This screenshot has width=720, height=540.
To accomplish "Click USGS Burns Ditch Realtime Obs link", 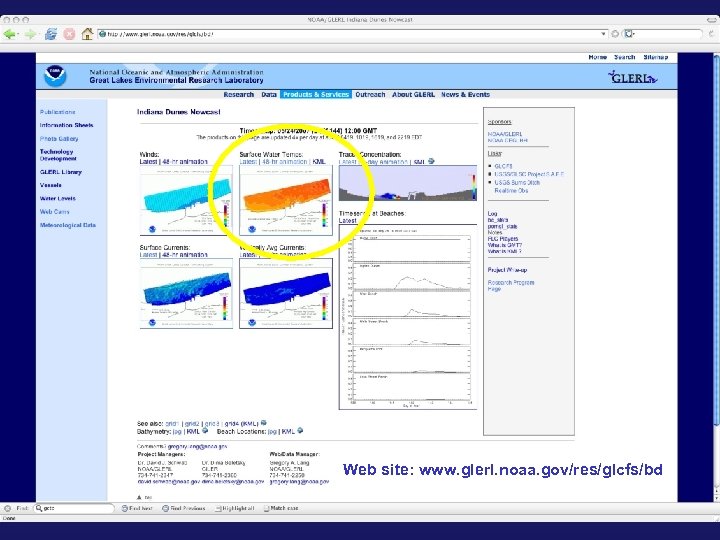I will (517, 186).
